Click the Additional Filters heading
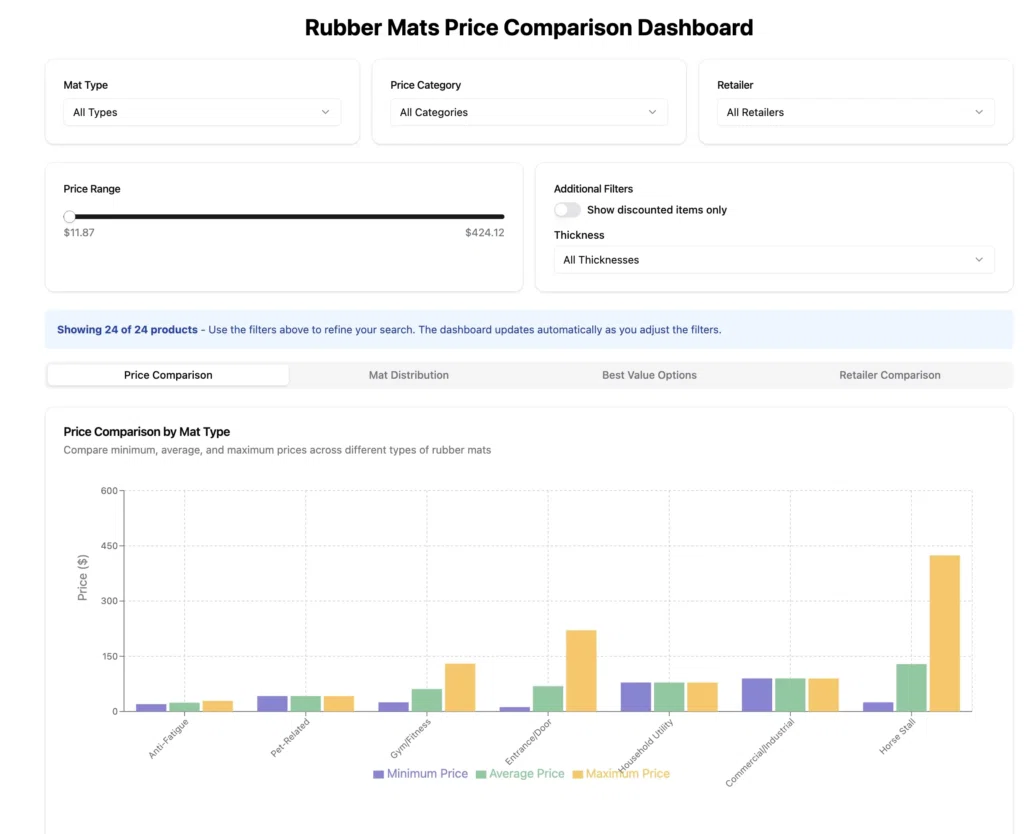Image resolution: width=1024 pixels, height=834 pixels. click(594, 189)
